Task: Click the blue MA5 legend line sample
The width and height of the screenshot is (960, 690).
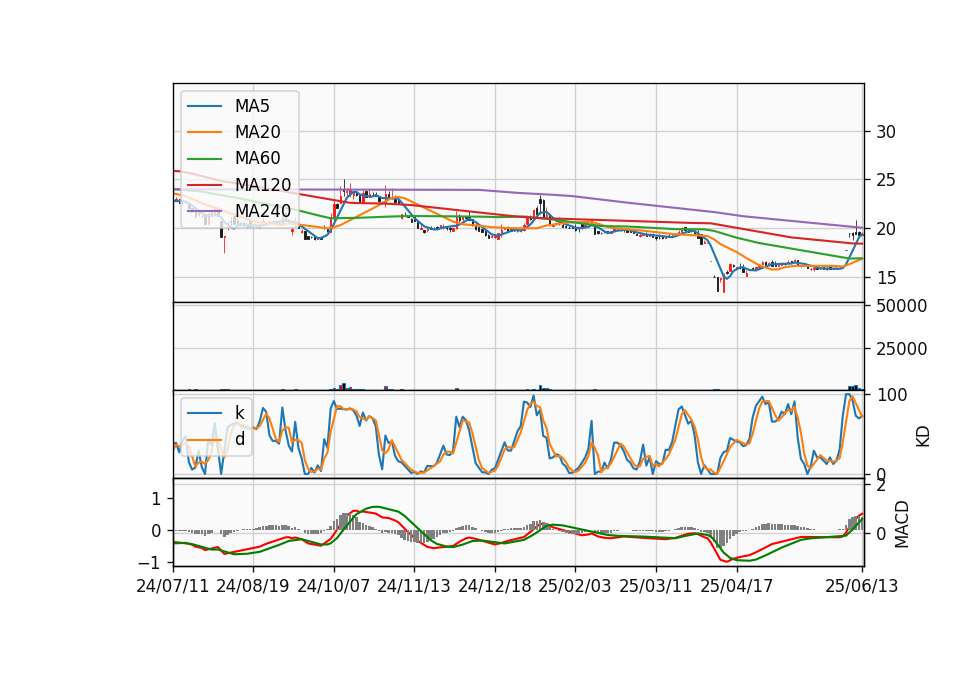Action: click(204, 106)
